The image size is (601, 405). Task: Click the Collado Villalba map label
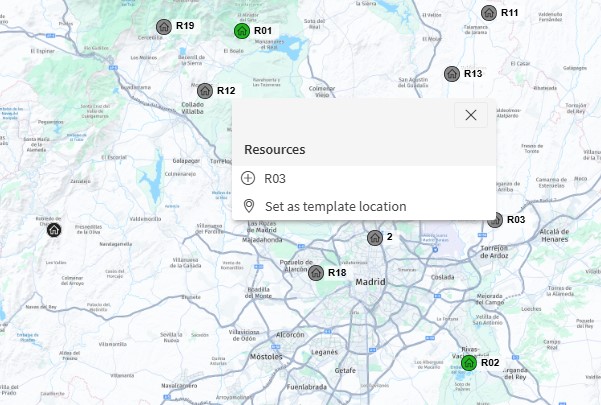tap(192, 108)
